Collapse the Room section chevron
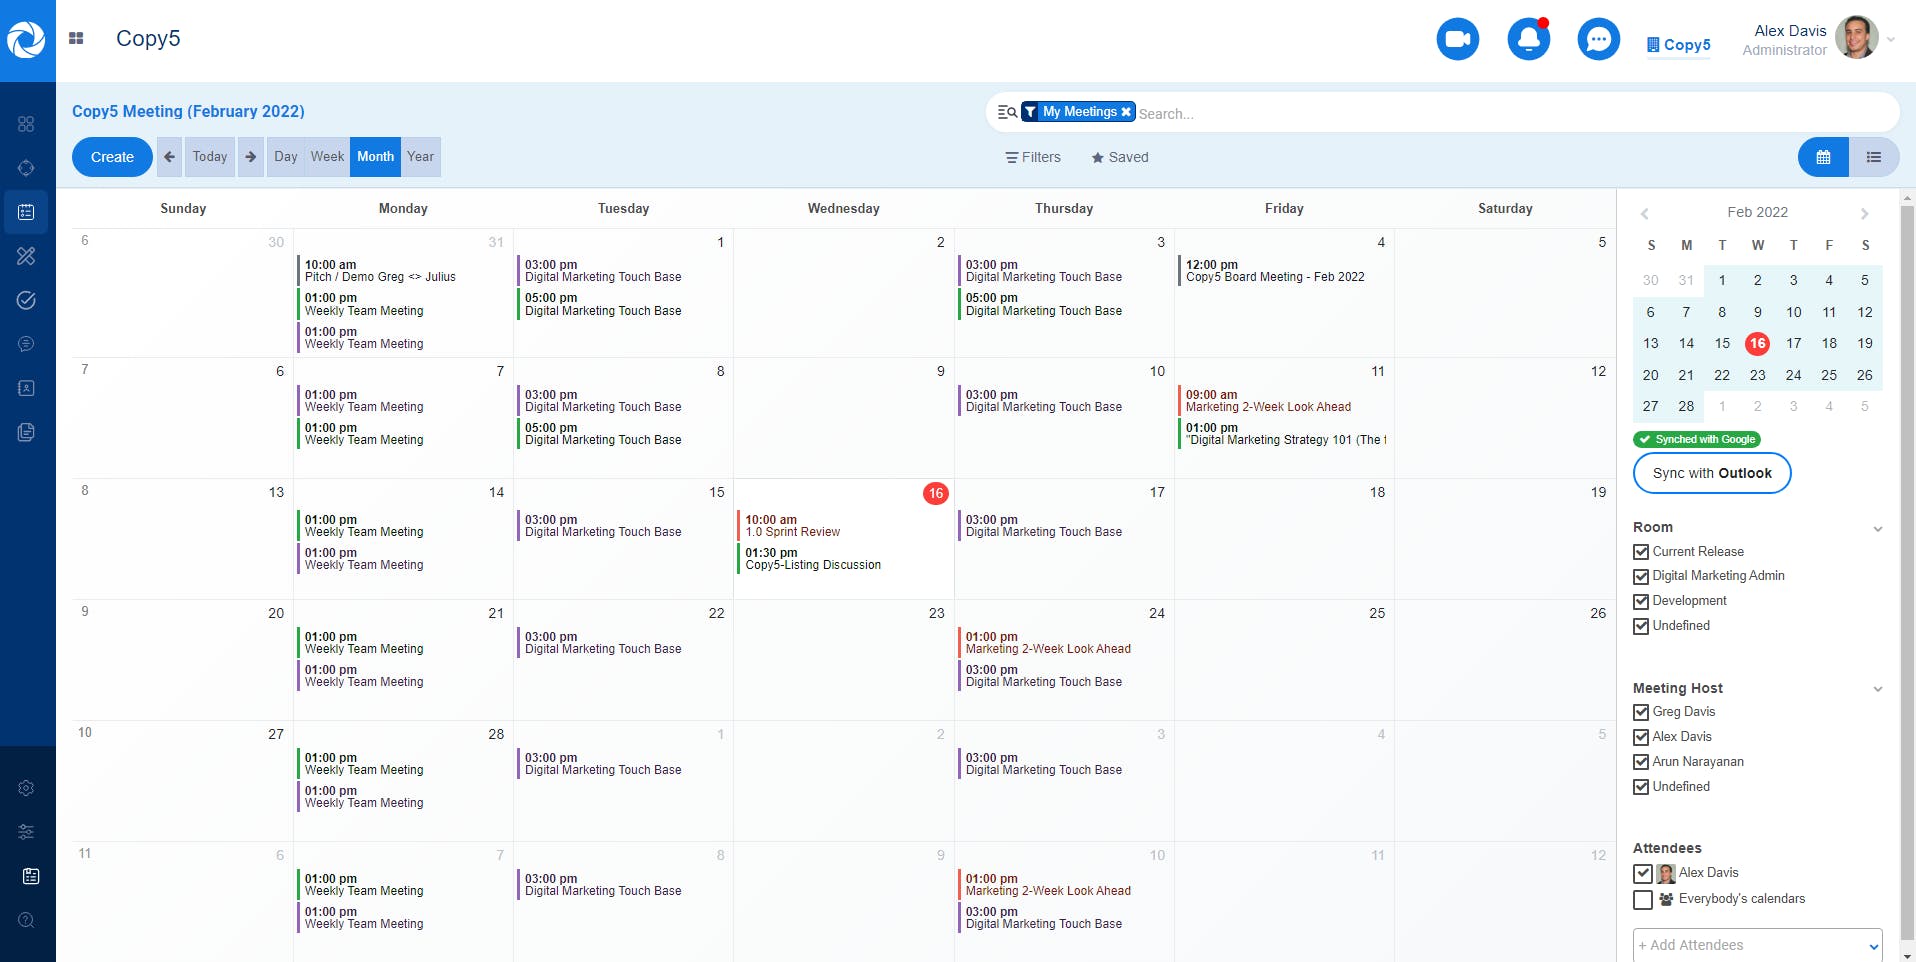This screenshot has height=962, width=1916. 1877,529
